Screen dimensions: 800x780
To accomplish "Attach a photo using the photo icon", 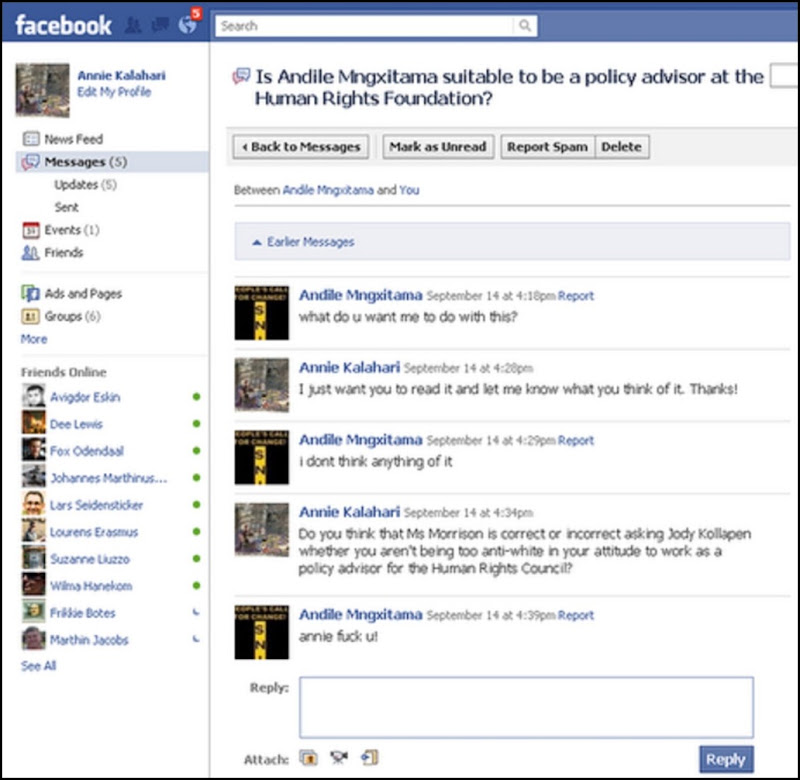I will [x=309, y=758].
